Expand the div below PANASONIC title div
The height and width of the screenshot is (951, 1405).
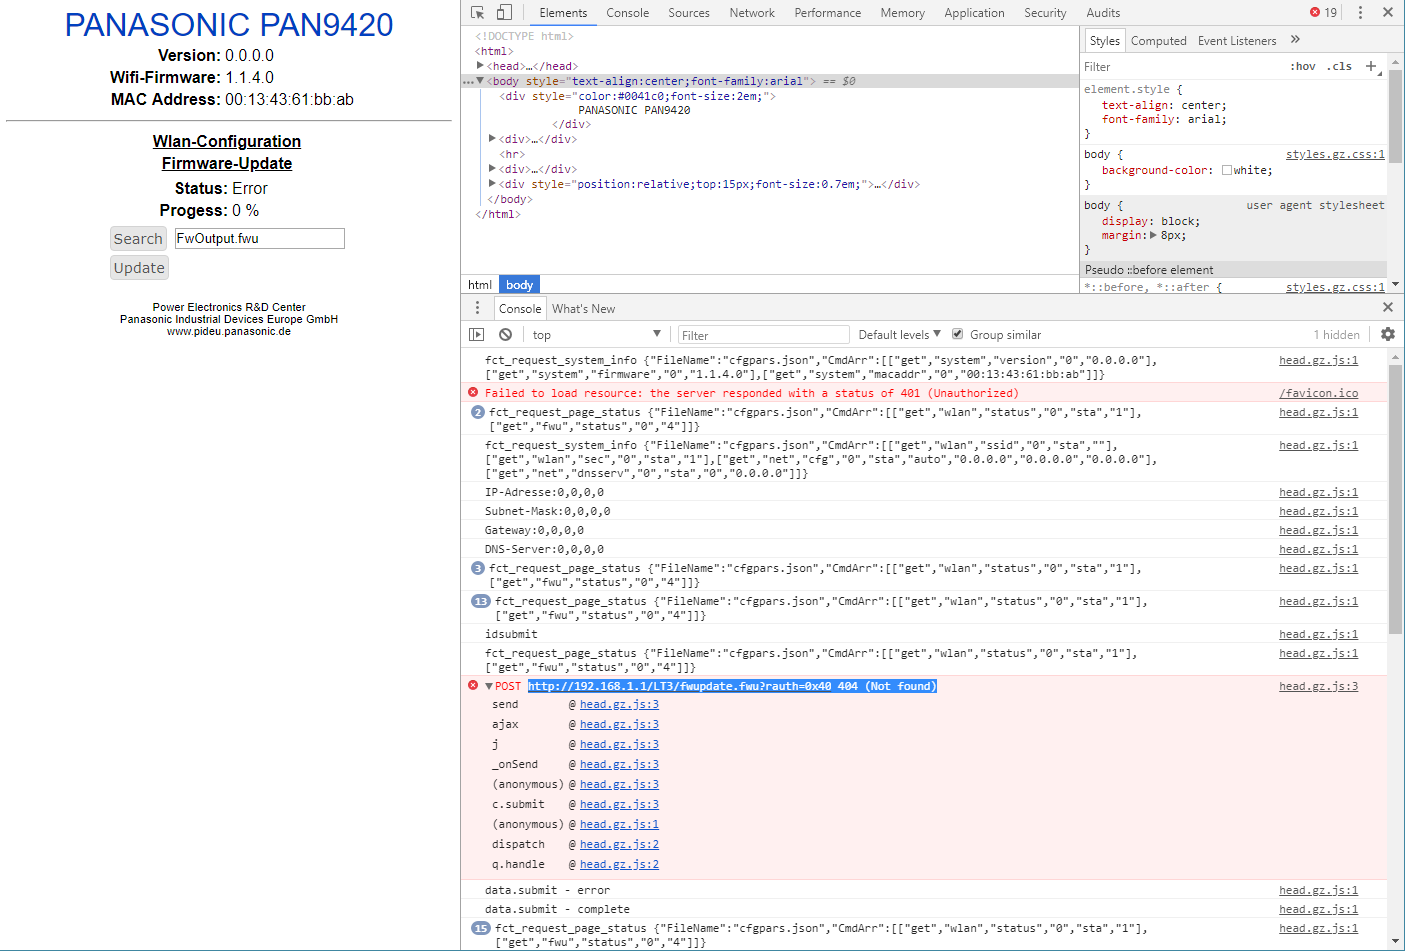(x=492, y=139)
